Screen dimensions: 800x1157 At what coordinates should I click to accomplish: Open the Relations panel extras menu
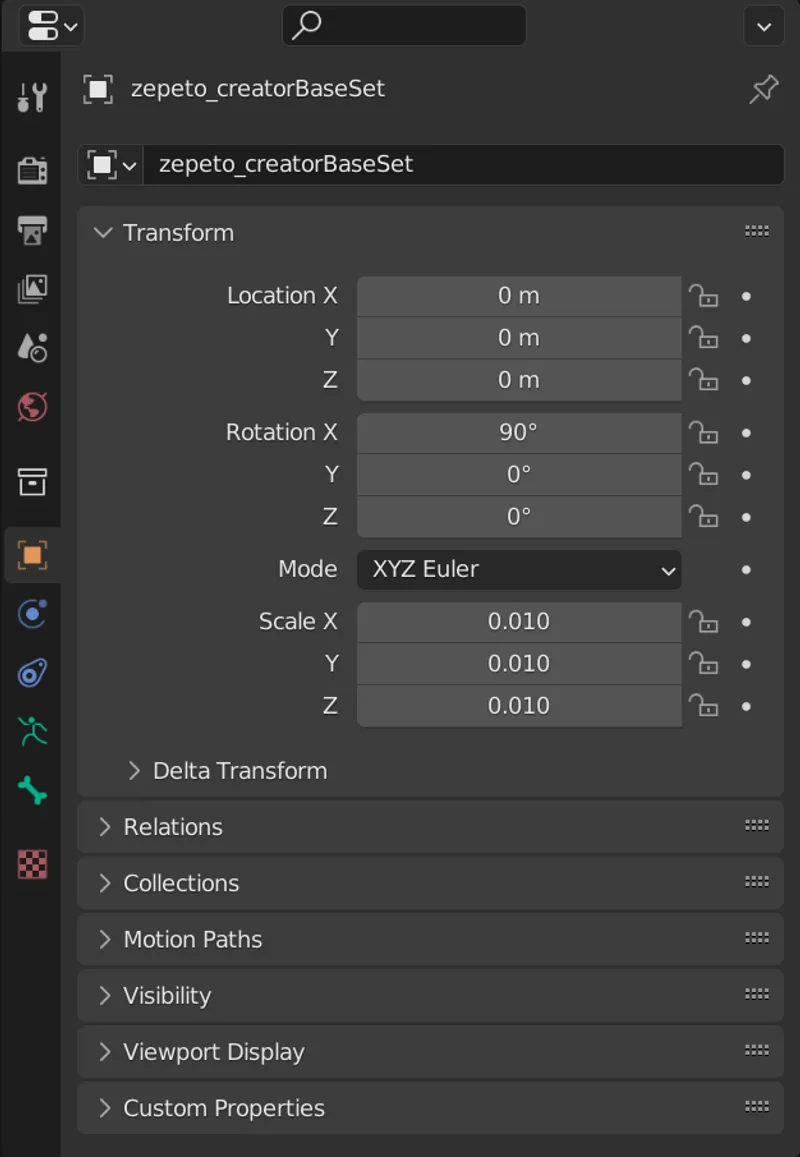tap(756, 827)
